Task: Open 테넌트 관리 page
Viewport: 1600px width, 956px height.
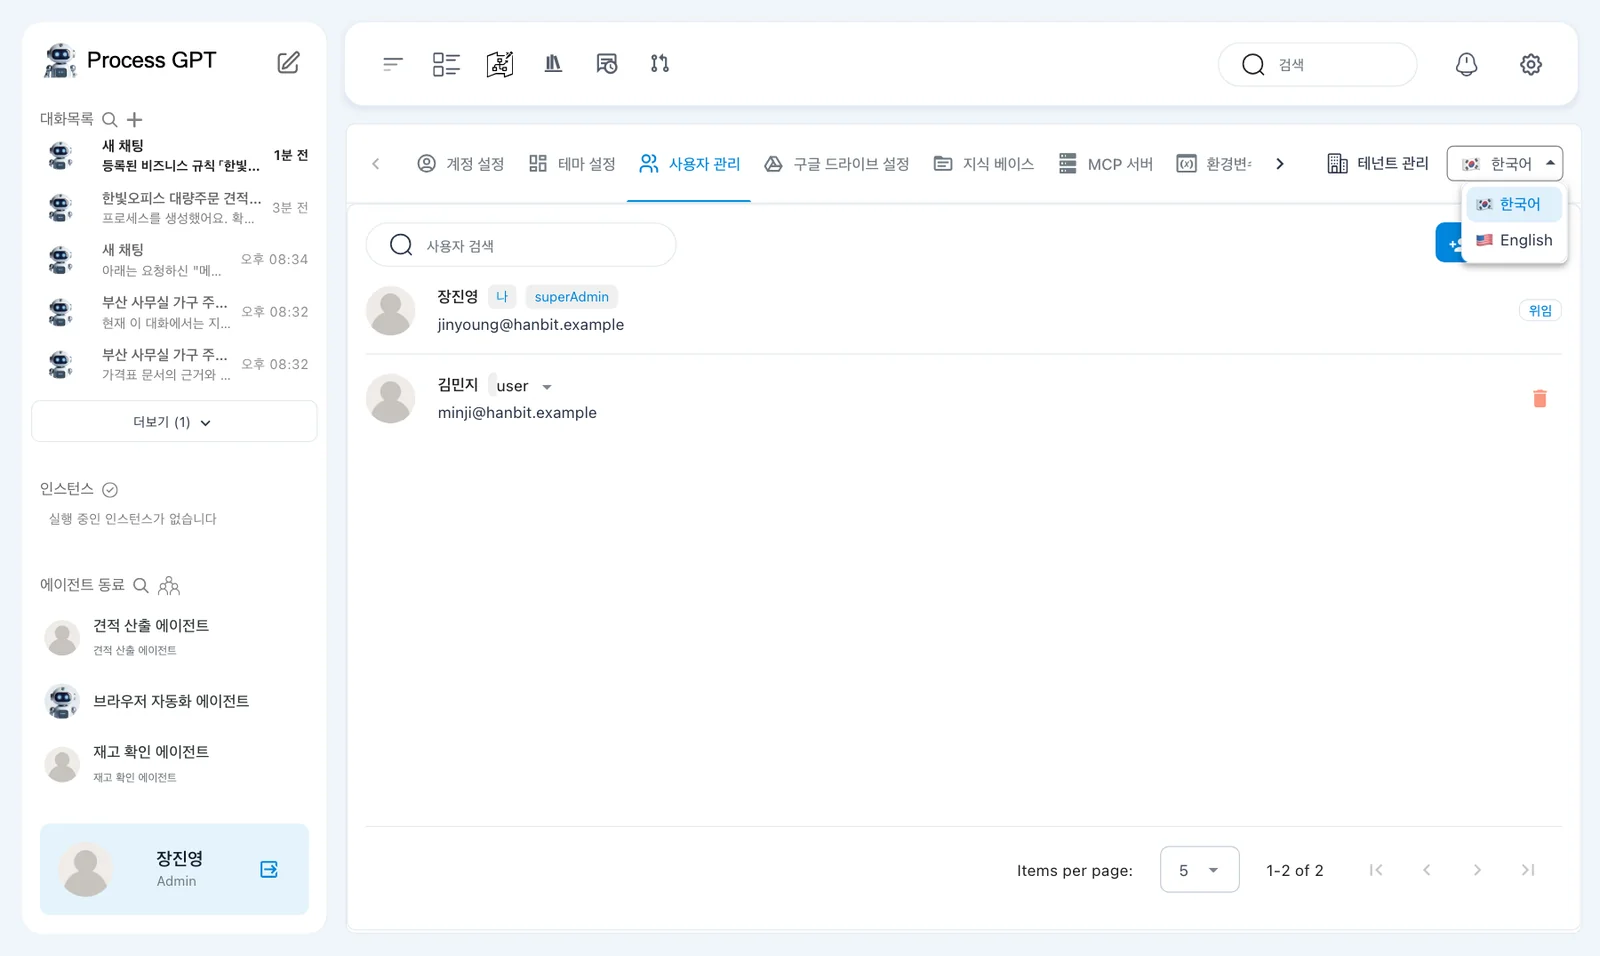Action: (1378, 164)
